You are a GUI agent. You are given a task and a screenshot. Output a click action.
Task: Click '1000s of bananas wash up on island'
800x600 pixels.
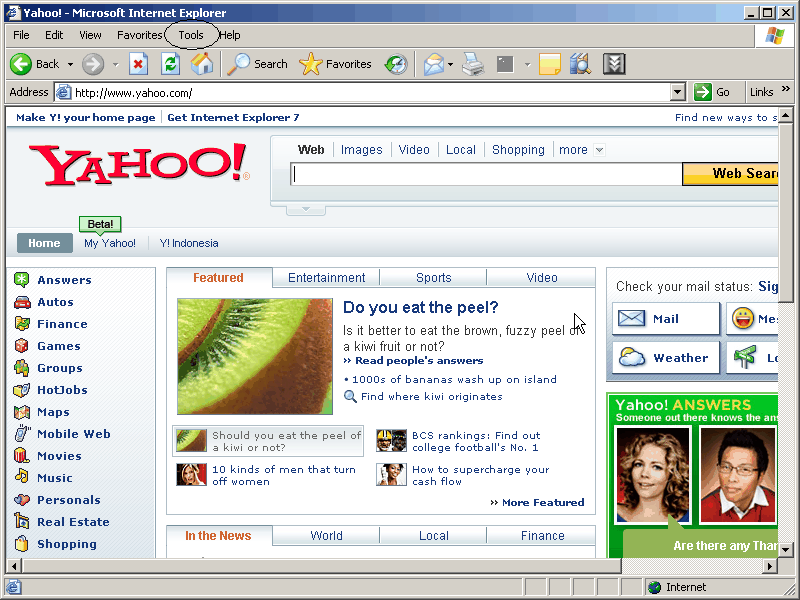pos(454,380)
